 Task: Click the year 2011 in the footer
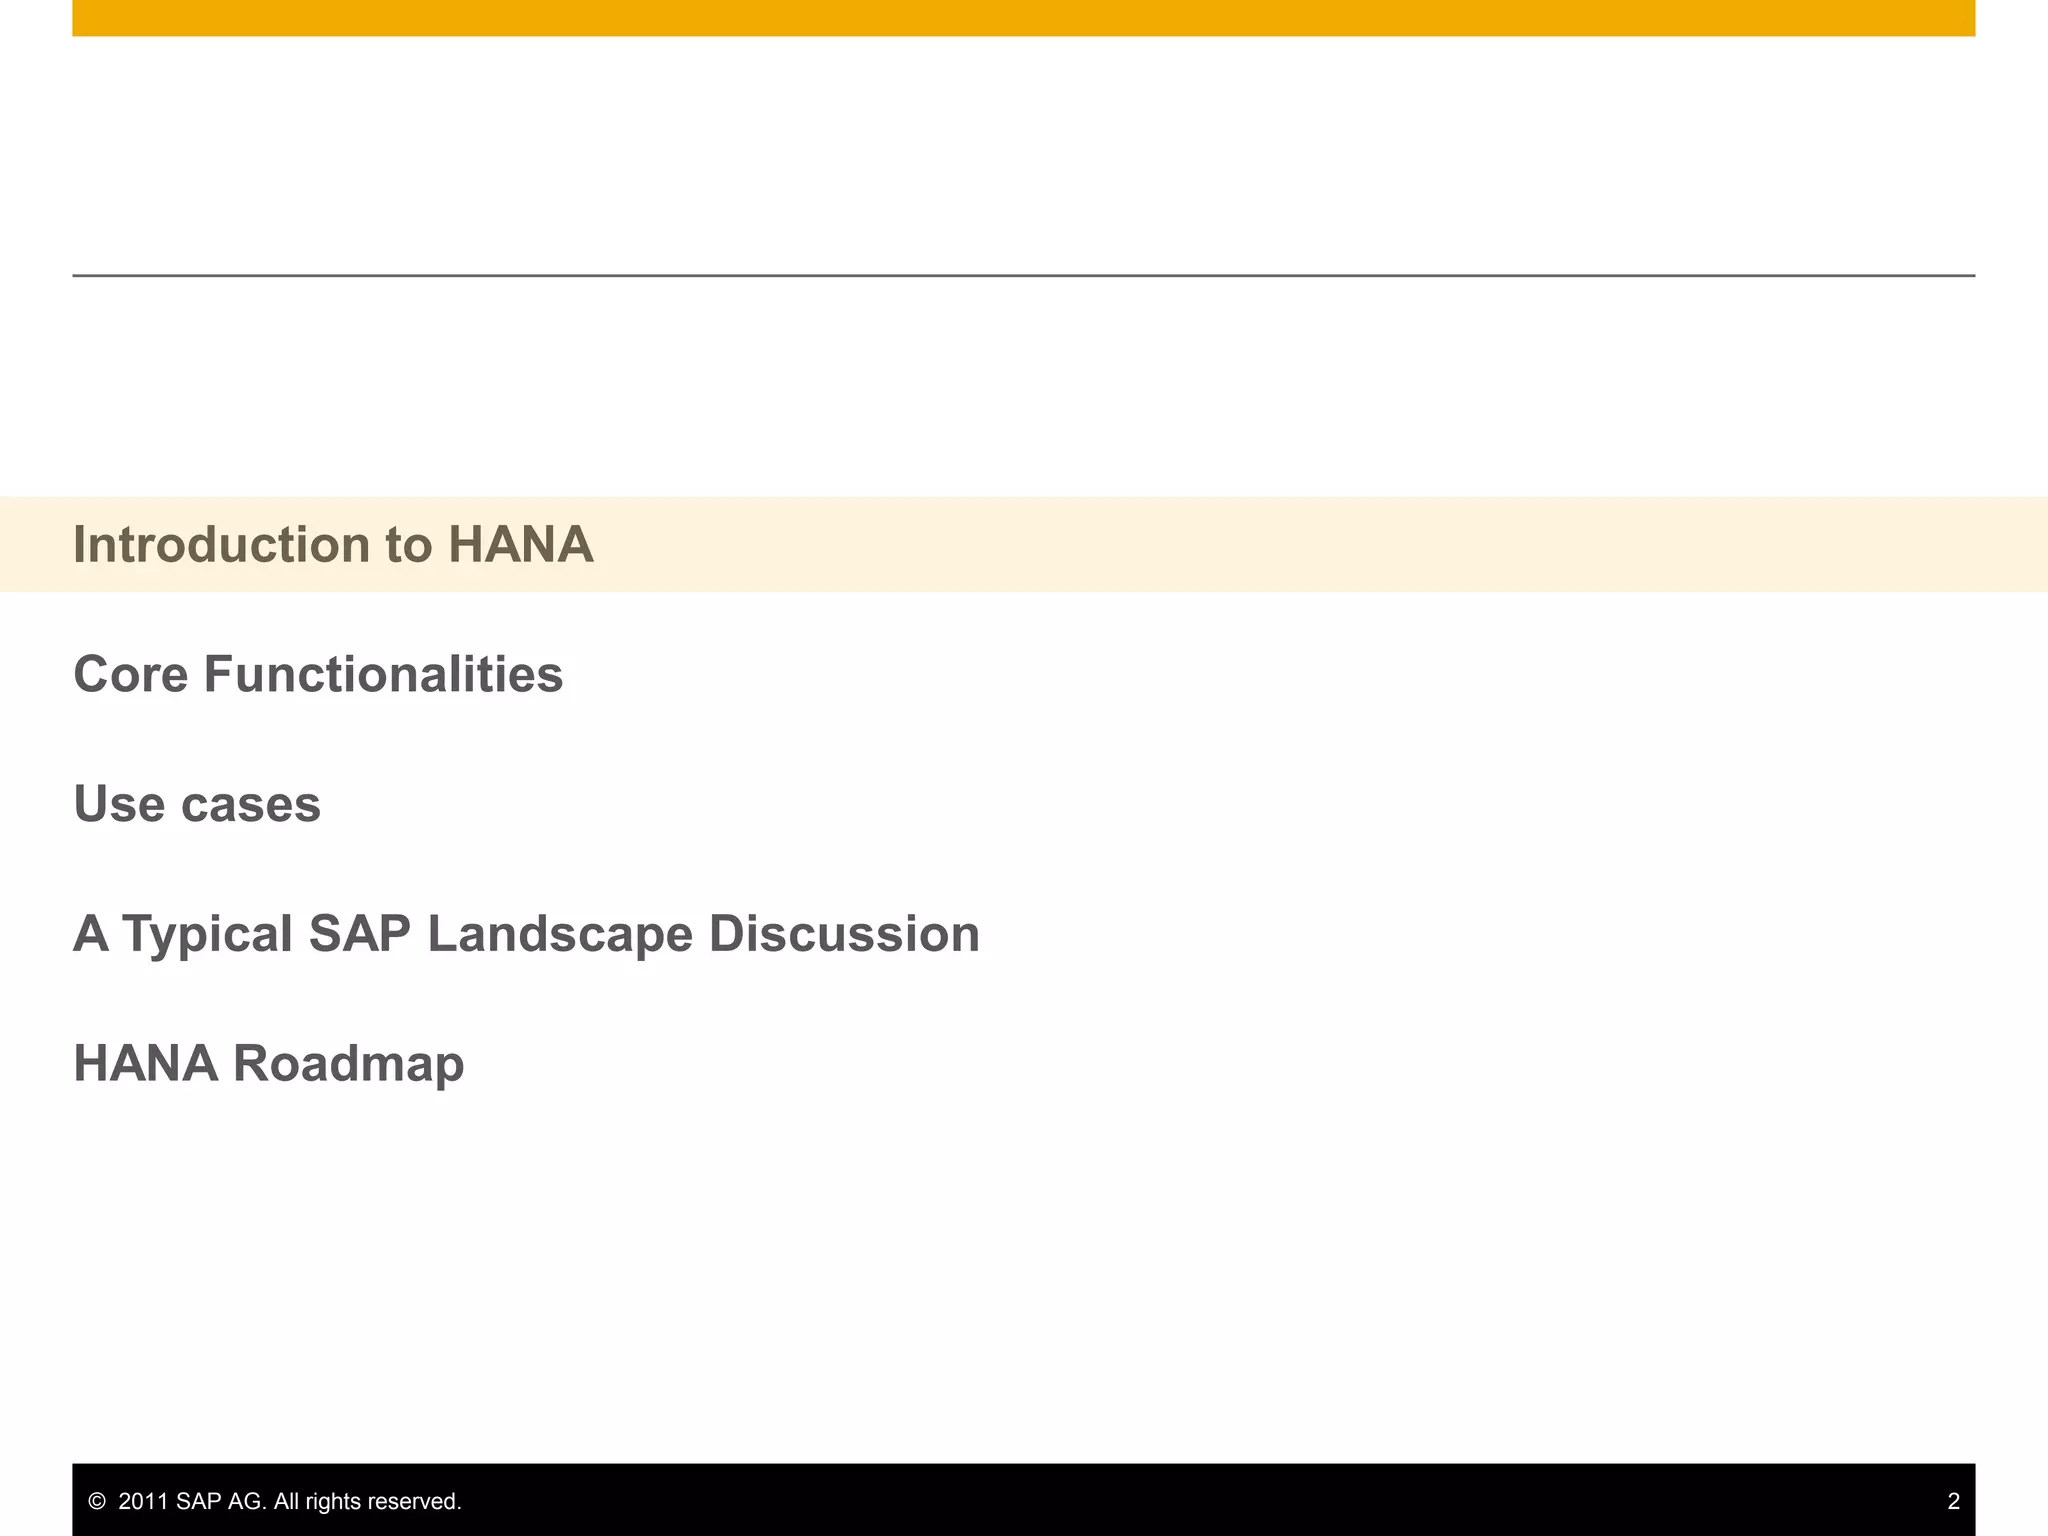(x=144, y=1502)
